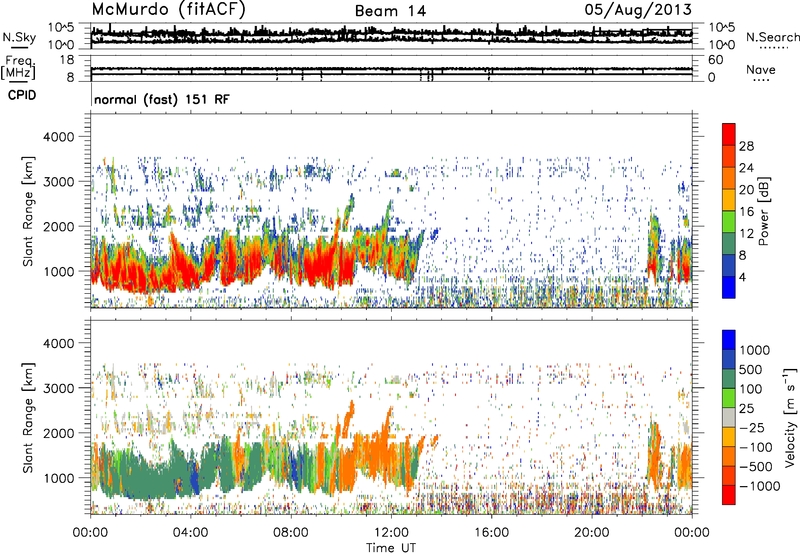Click the "08:00" time axis label
The width and height of the screenshot is (800, 554).
point(291,533)
